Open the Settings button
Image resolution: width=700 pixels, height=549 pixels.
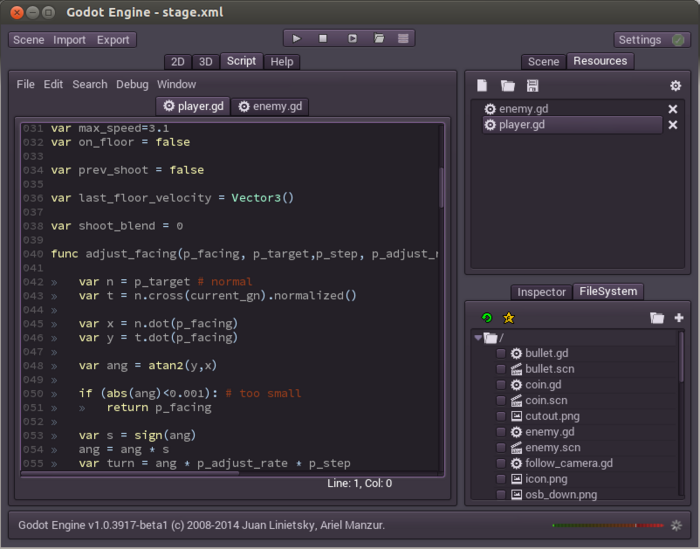[x=652, y=40]
